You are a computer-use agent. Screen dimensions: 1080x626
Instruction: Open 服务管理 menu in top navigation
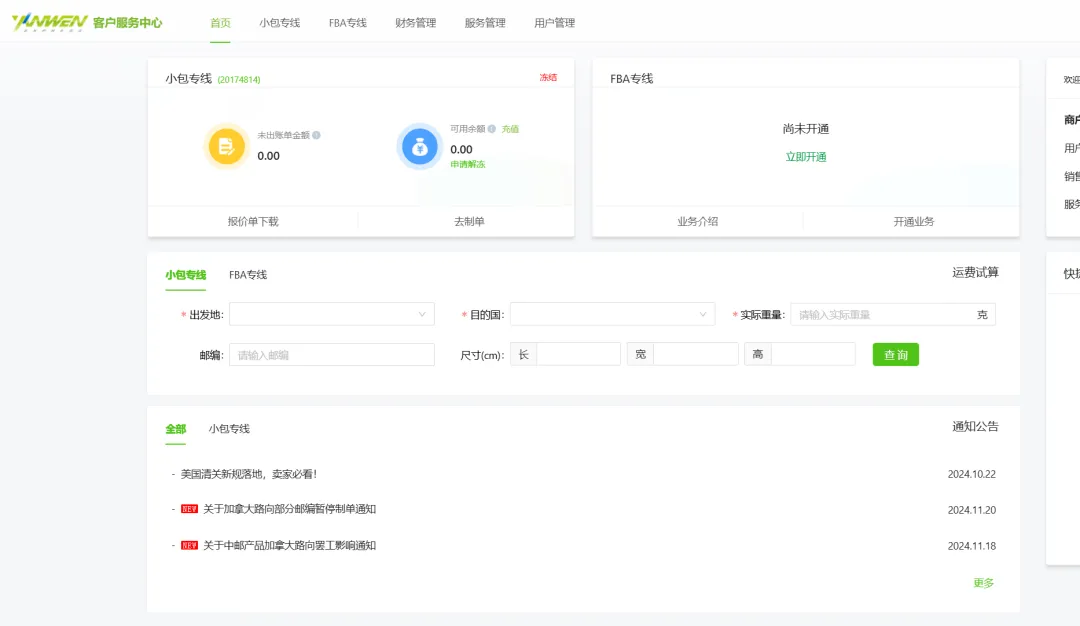[x=485, y=23]
